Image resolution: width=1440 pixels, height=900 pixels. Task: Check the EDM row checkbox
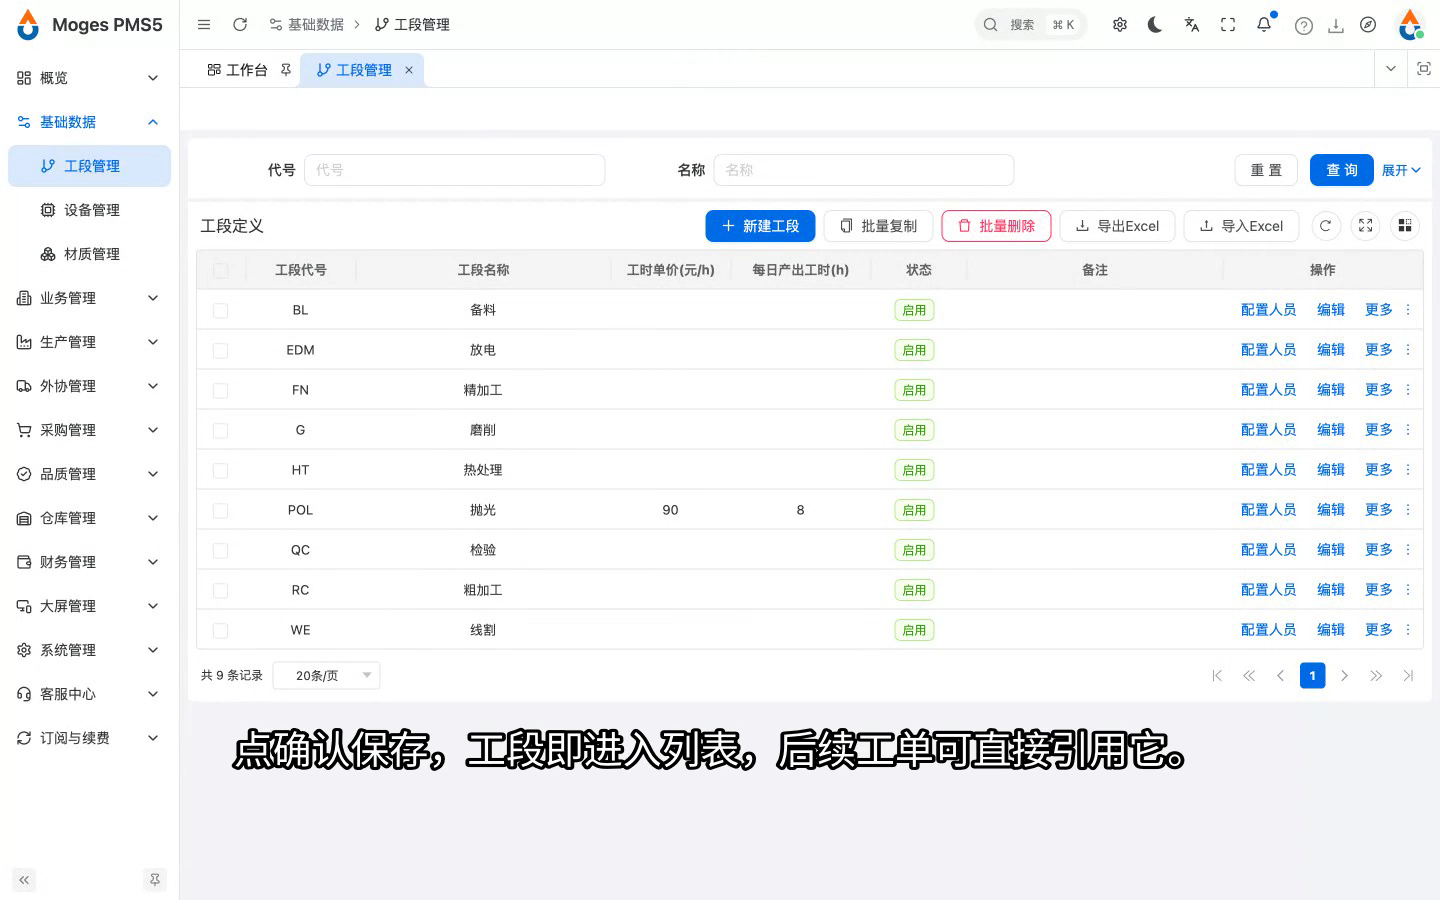click(221, 351)
